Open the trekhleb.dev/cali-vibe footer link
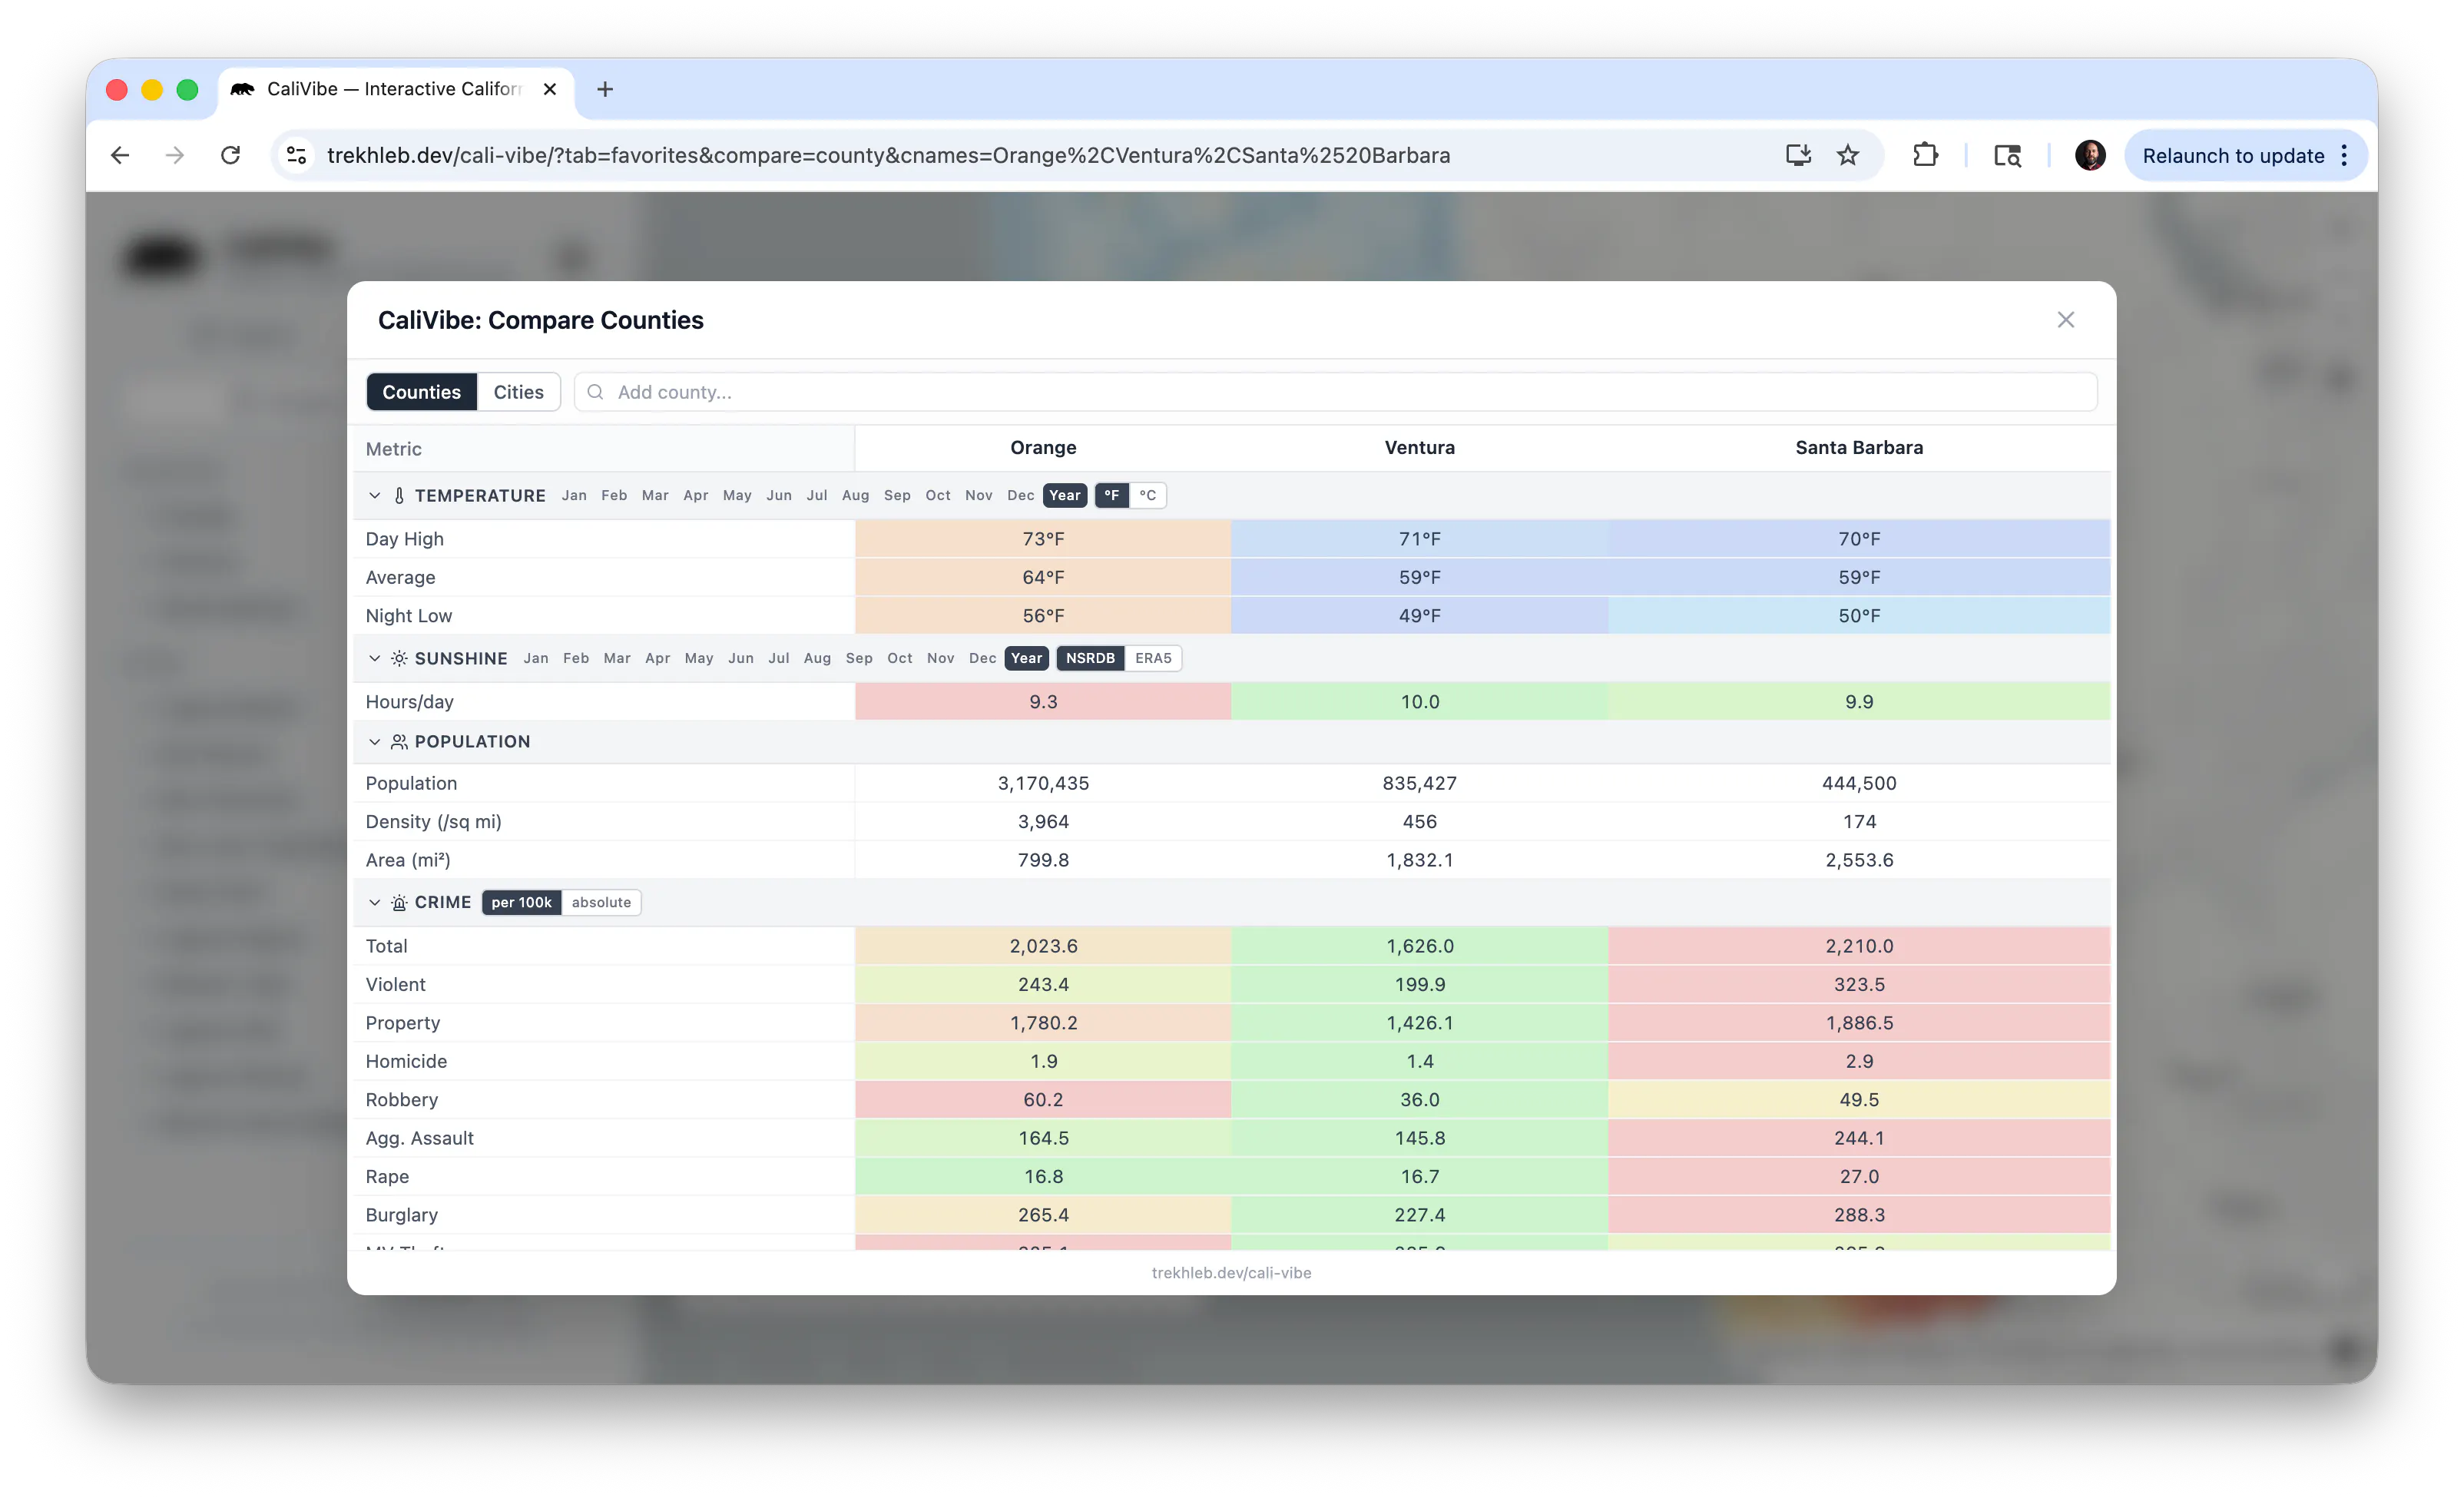 point(1231,1273)
